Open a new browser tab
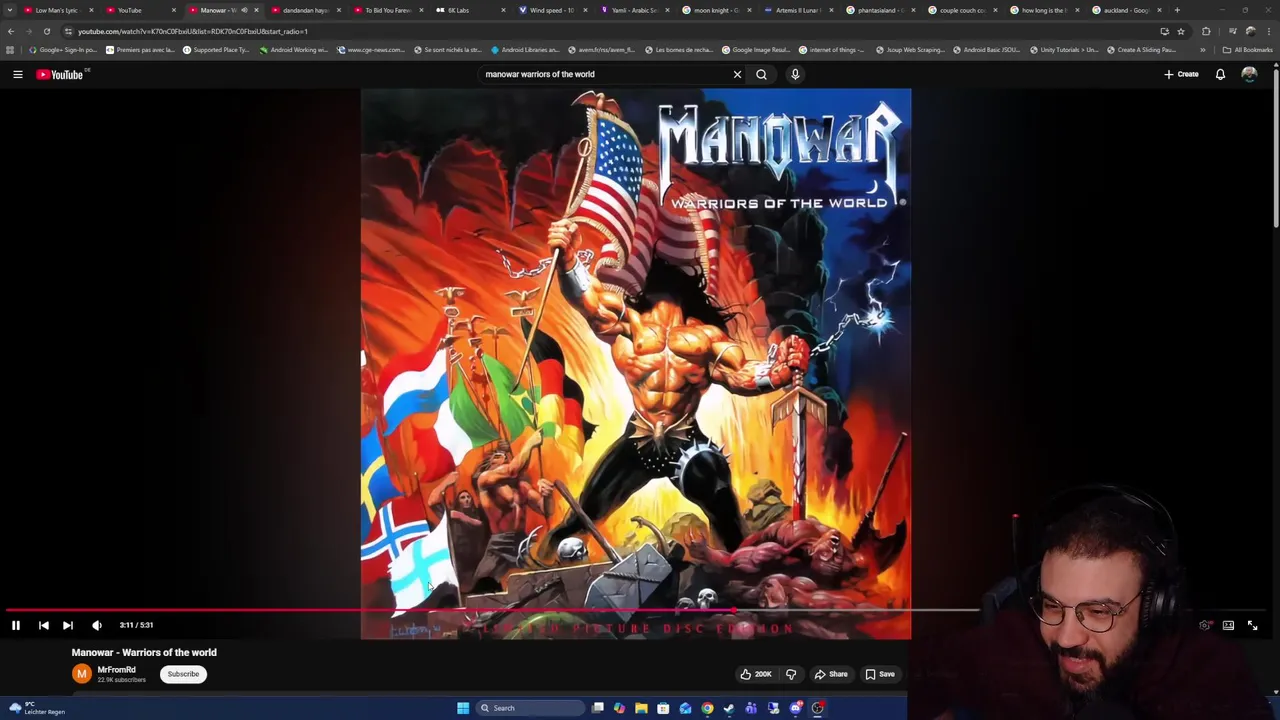Screen dimensions: 1280x720 pos(1177,10)
